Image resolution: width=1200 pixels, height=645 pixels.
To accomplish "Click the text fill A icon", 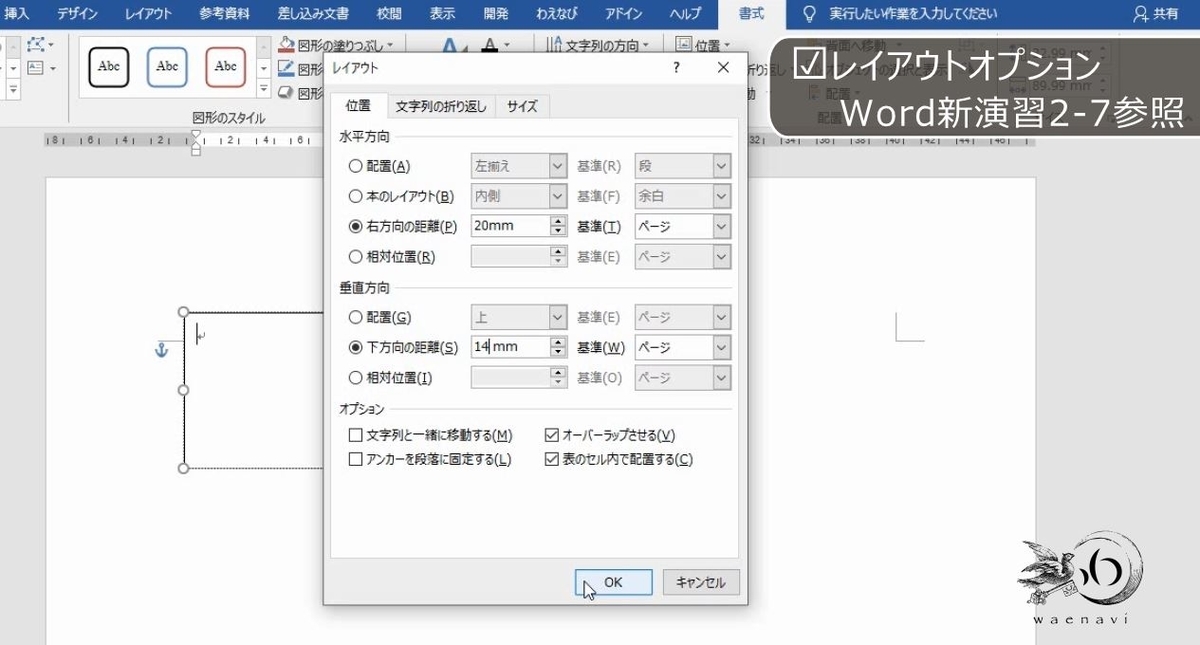I will pos(449,47).
